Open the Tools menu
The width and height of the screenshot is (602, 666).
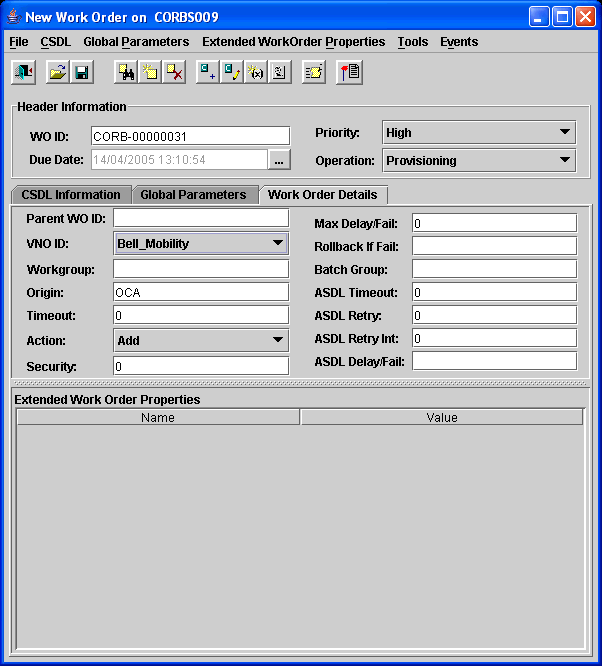(413, 42)
